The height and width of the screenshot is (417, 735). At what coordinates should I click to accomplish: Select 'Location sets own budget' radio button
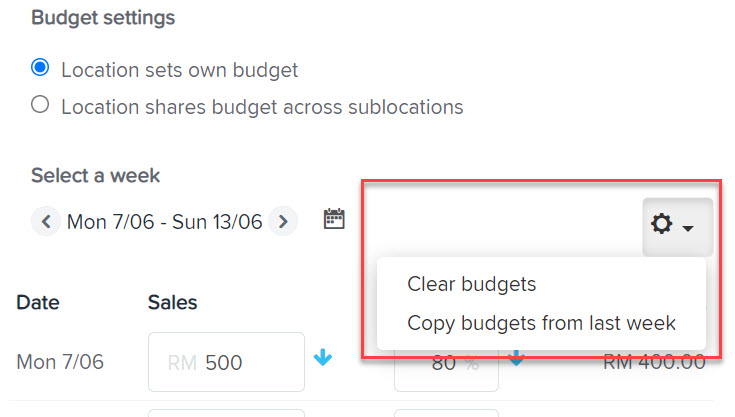coord(40,67)
